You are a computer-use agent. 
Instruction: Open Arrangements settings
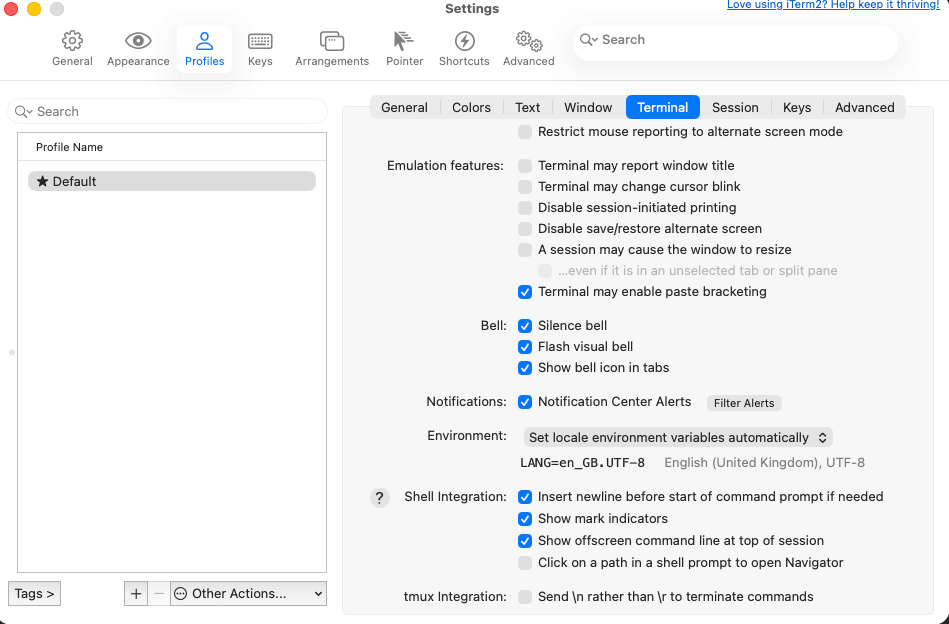[331, 45]
